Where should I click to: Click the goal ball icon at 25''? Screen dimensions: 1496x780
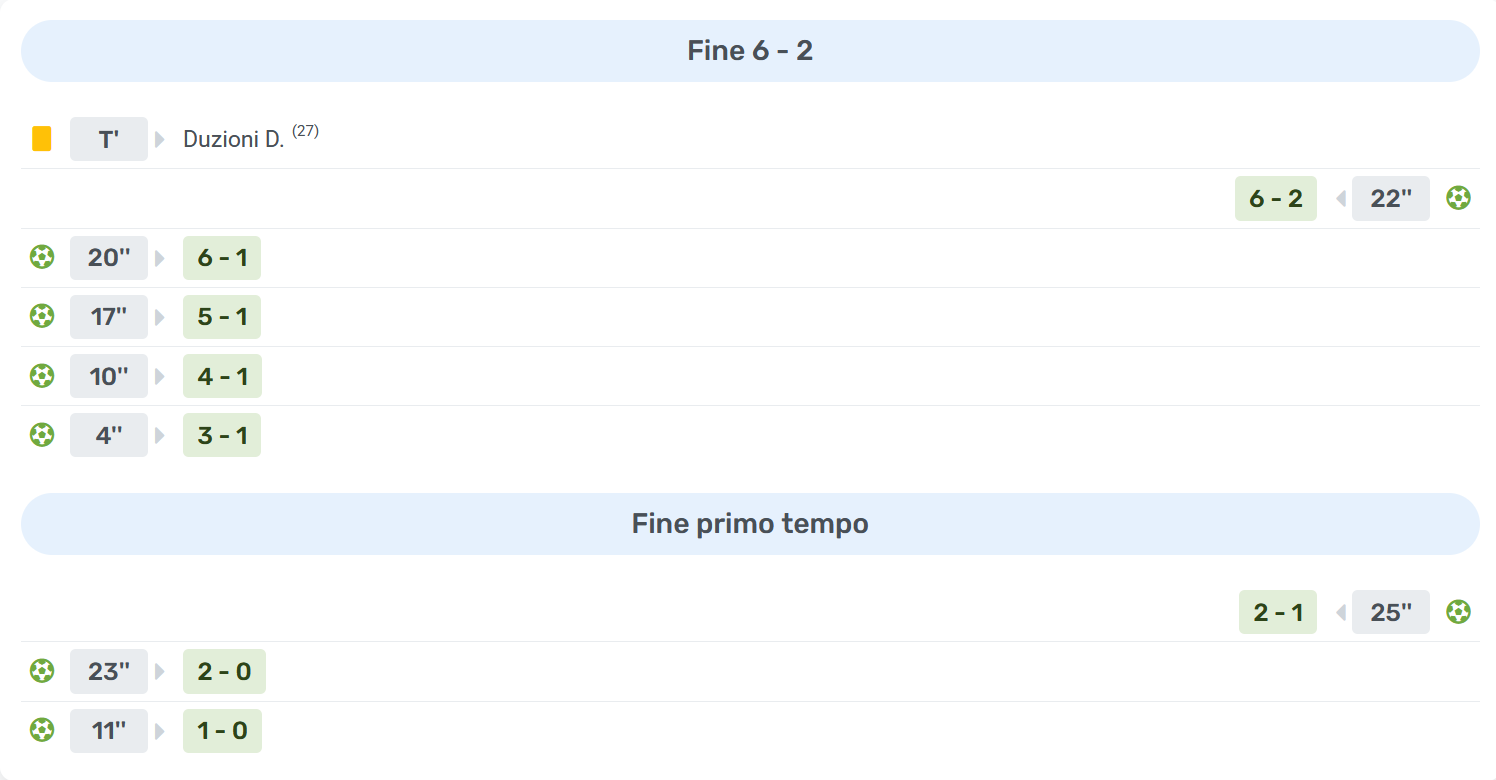point(1458,612)
